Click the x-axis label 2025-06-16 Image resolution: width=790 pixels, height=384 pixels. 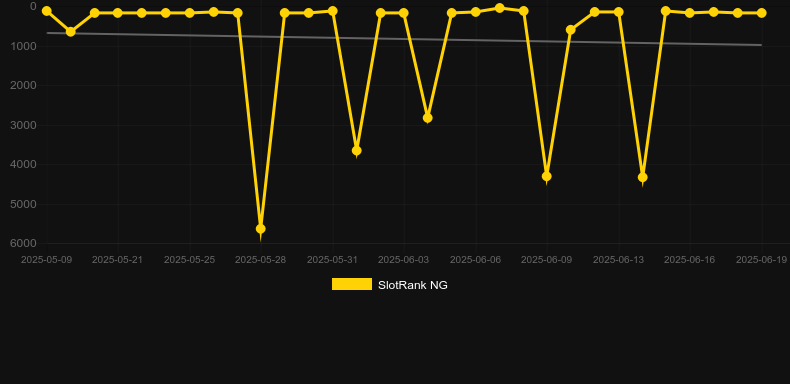coord(690,260)
